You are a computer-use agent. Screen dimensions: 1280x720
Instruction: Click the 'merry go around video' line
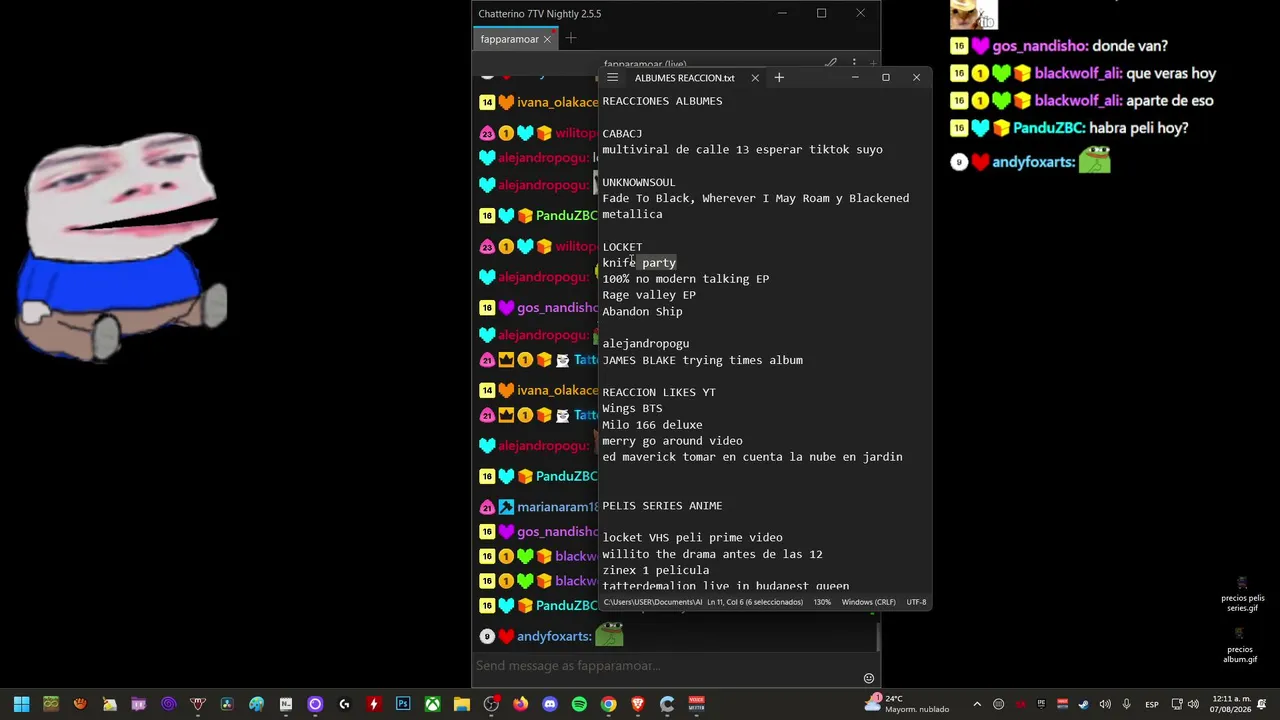coord(672,441)
